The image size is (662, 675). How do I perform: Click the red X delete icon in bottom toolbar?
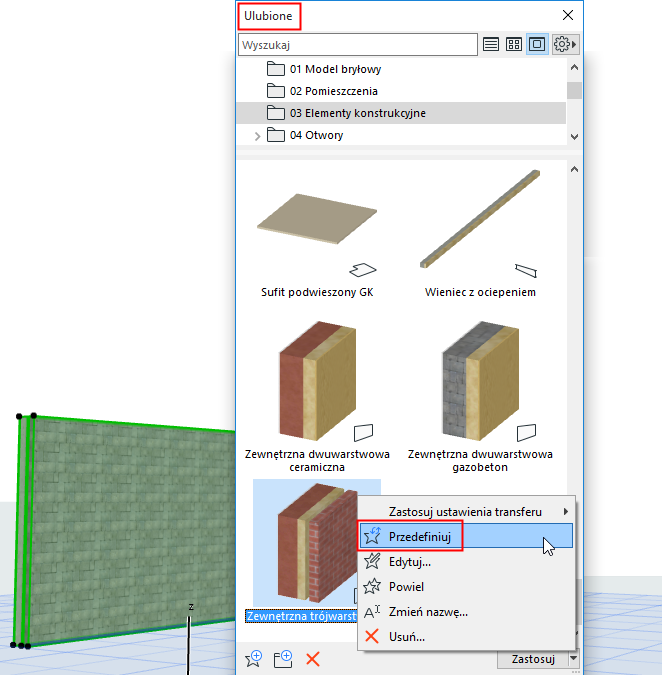[x=313, y=659]
